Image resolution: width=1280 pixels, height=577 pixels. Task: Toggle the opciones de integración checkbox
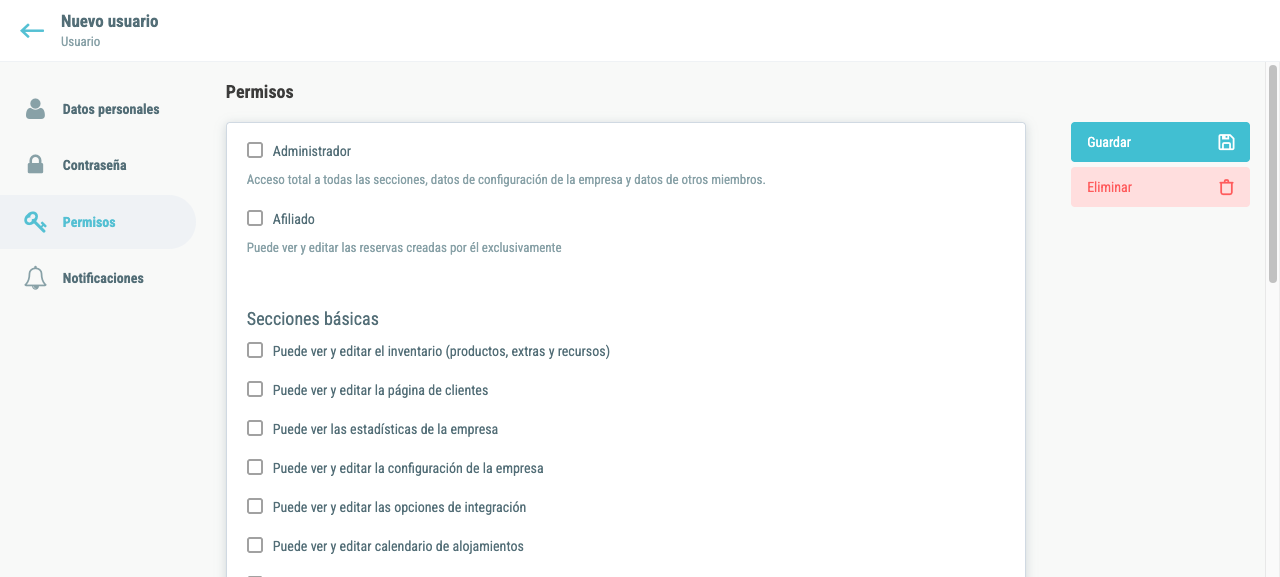coord(255,506)
